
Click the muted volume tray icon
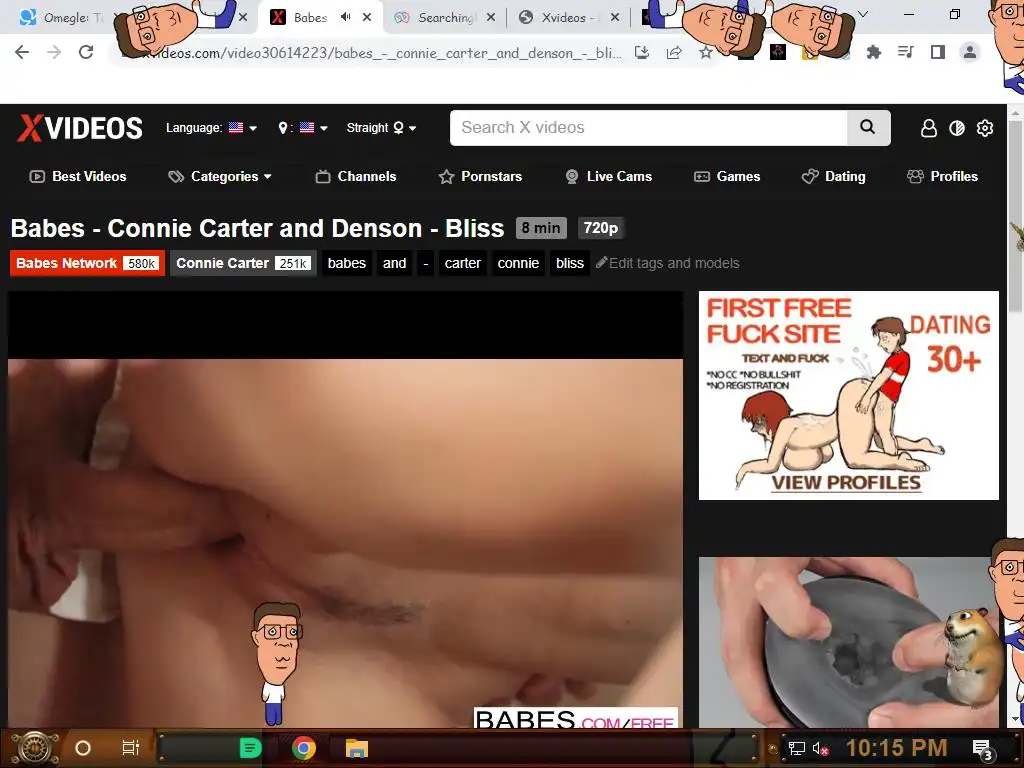(x=821, y=748)
